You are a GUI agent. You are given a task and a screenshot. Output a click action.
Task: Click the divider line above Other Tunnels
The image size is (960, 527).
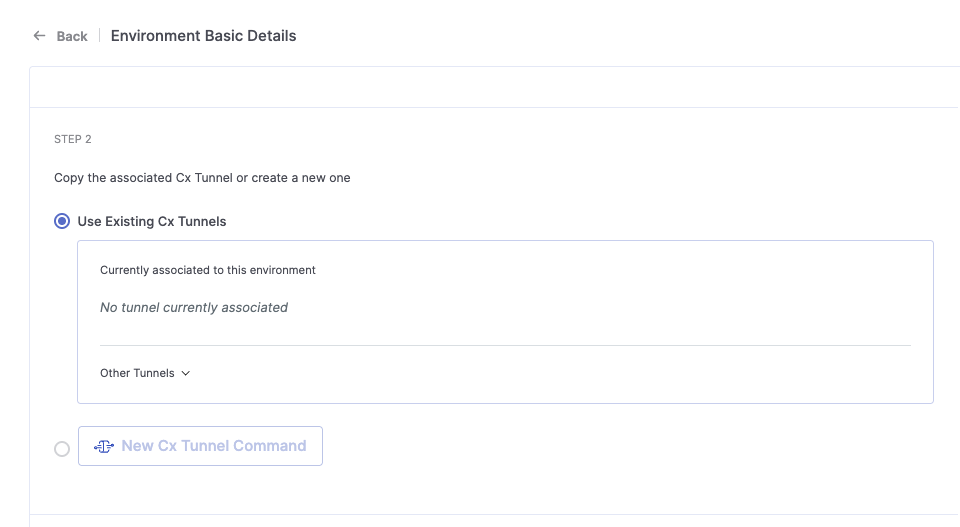[x=505, y=346]
